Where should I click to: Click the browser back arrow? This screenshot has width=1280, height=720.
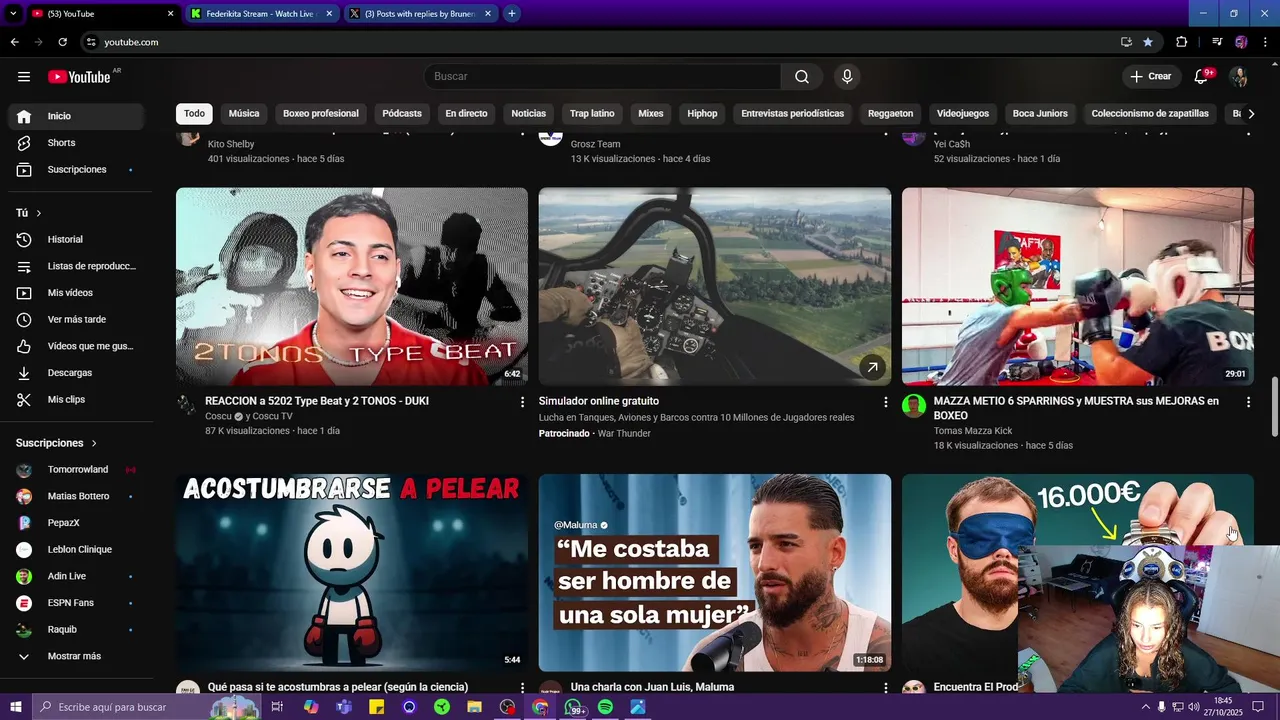click(14, 42)
